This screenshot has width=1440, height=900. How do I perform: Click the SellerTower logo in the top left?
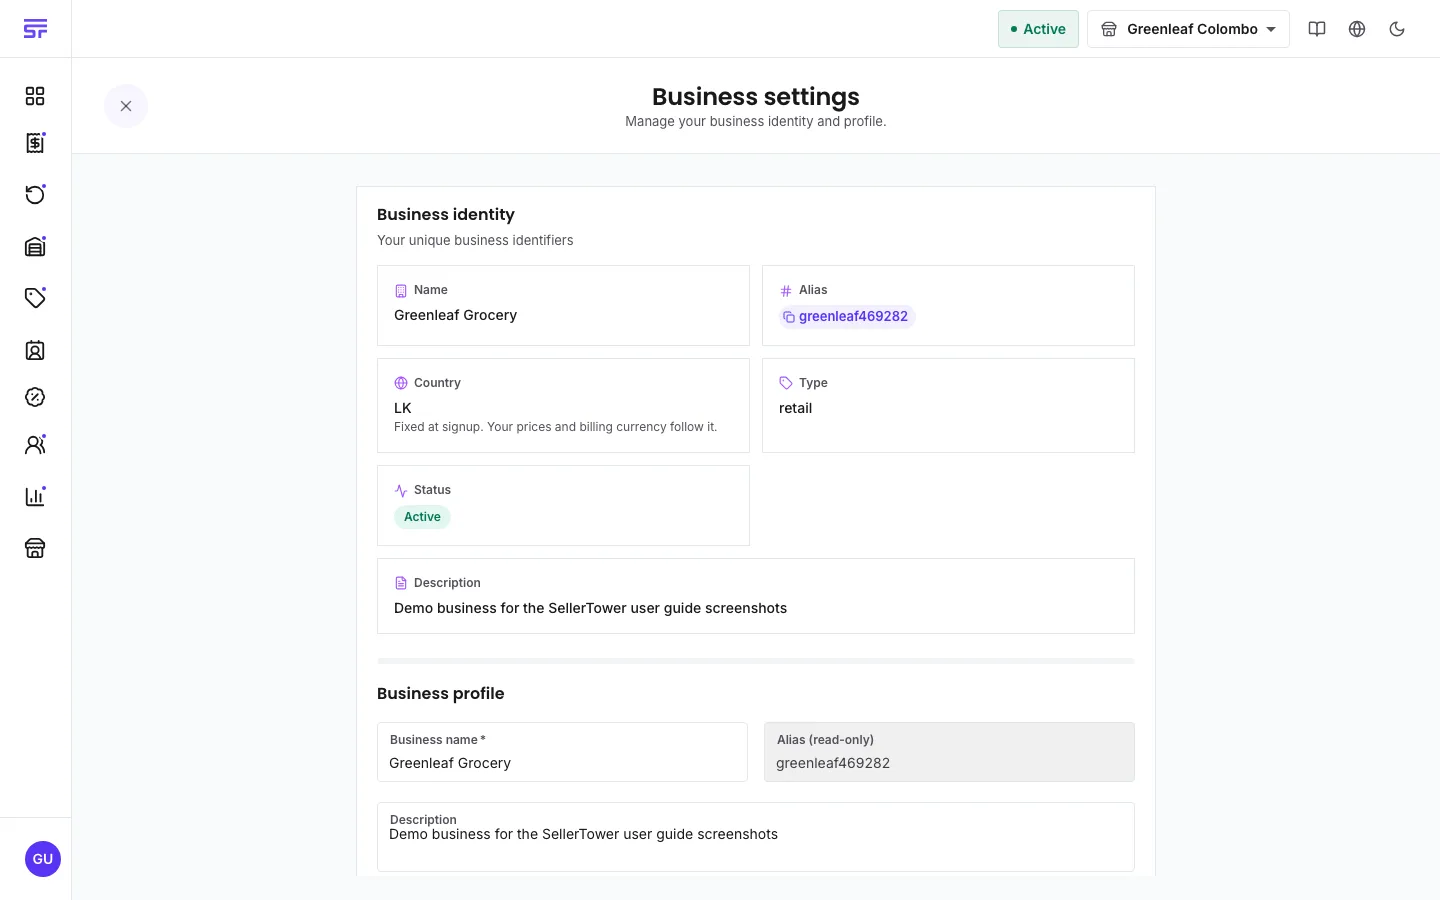35,29
